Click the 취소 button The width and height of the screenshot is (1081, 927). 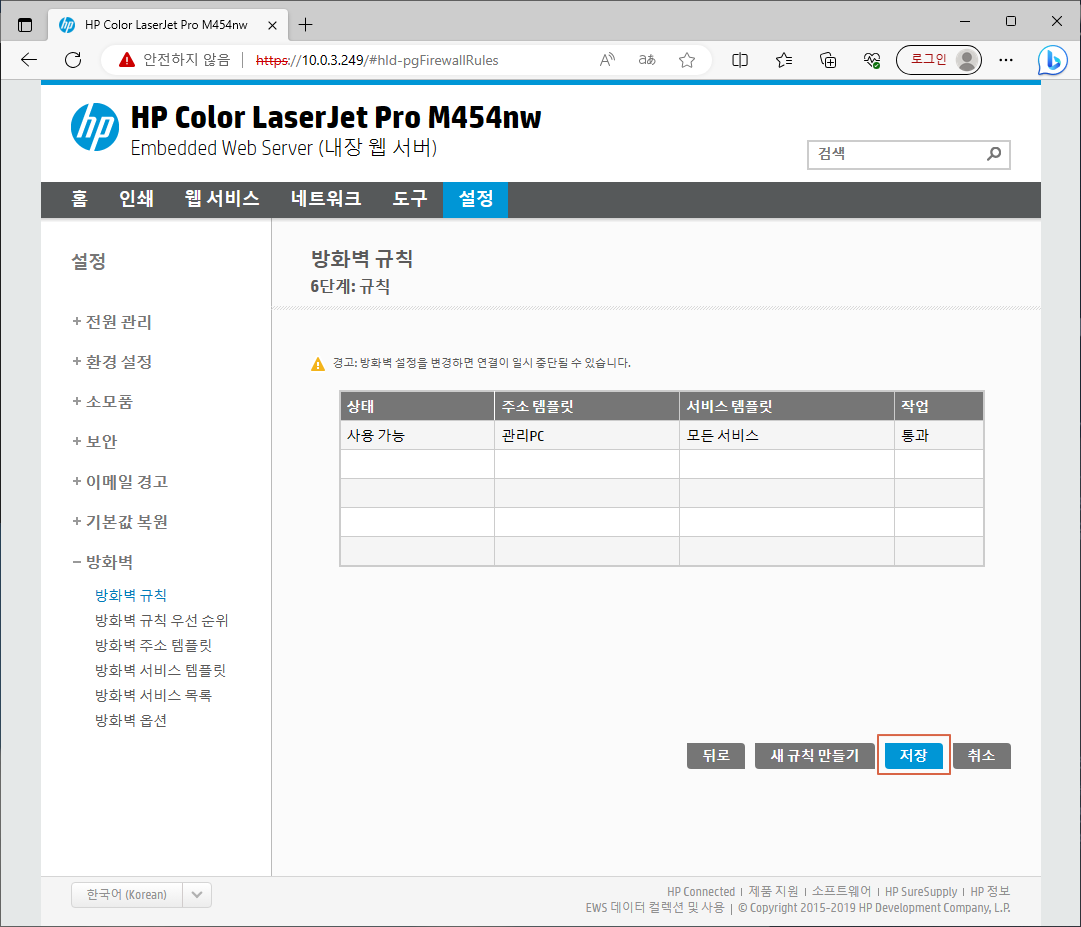pyautogui.click(x=982, y=755)
